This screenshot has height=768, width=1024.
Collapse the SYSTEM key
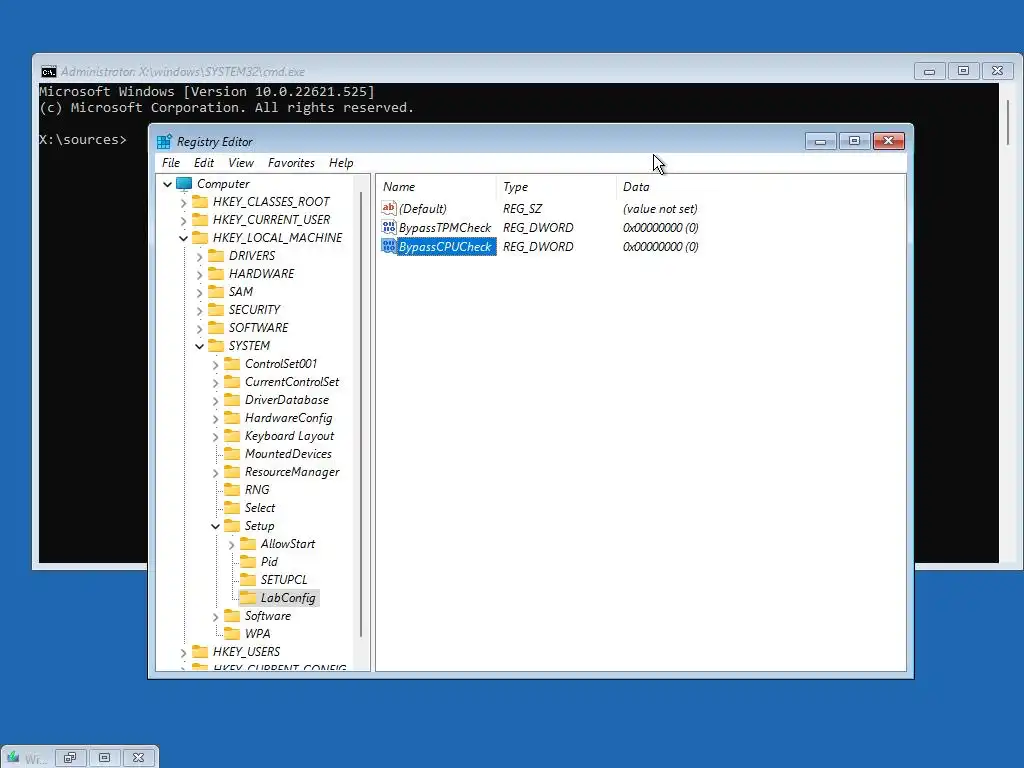tap(199, 346)
